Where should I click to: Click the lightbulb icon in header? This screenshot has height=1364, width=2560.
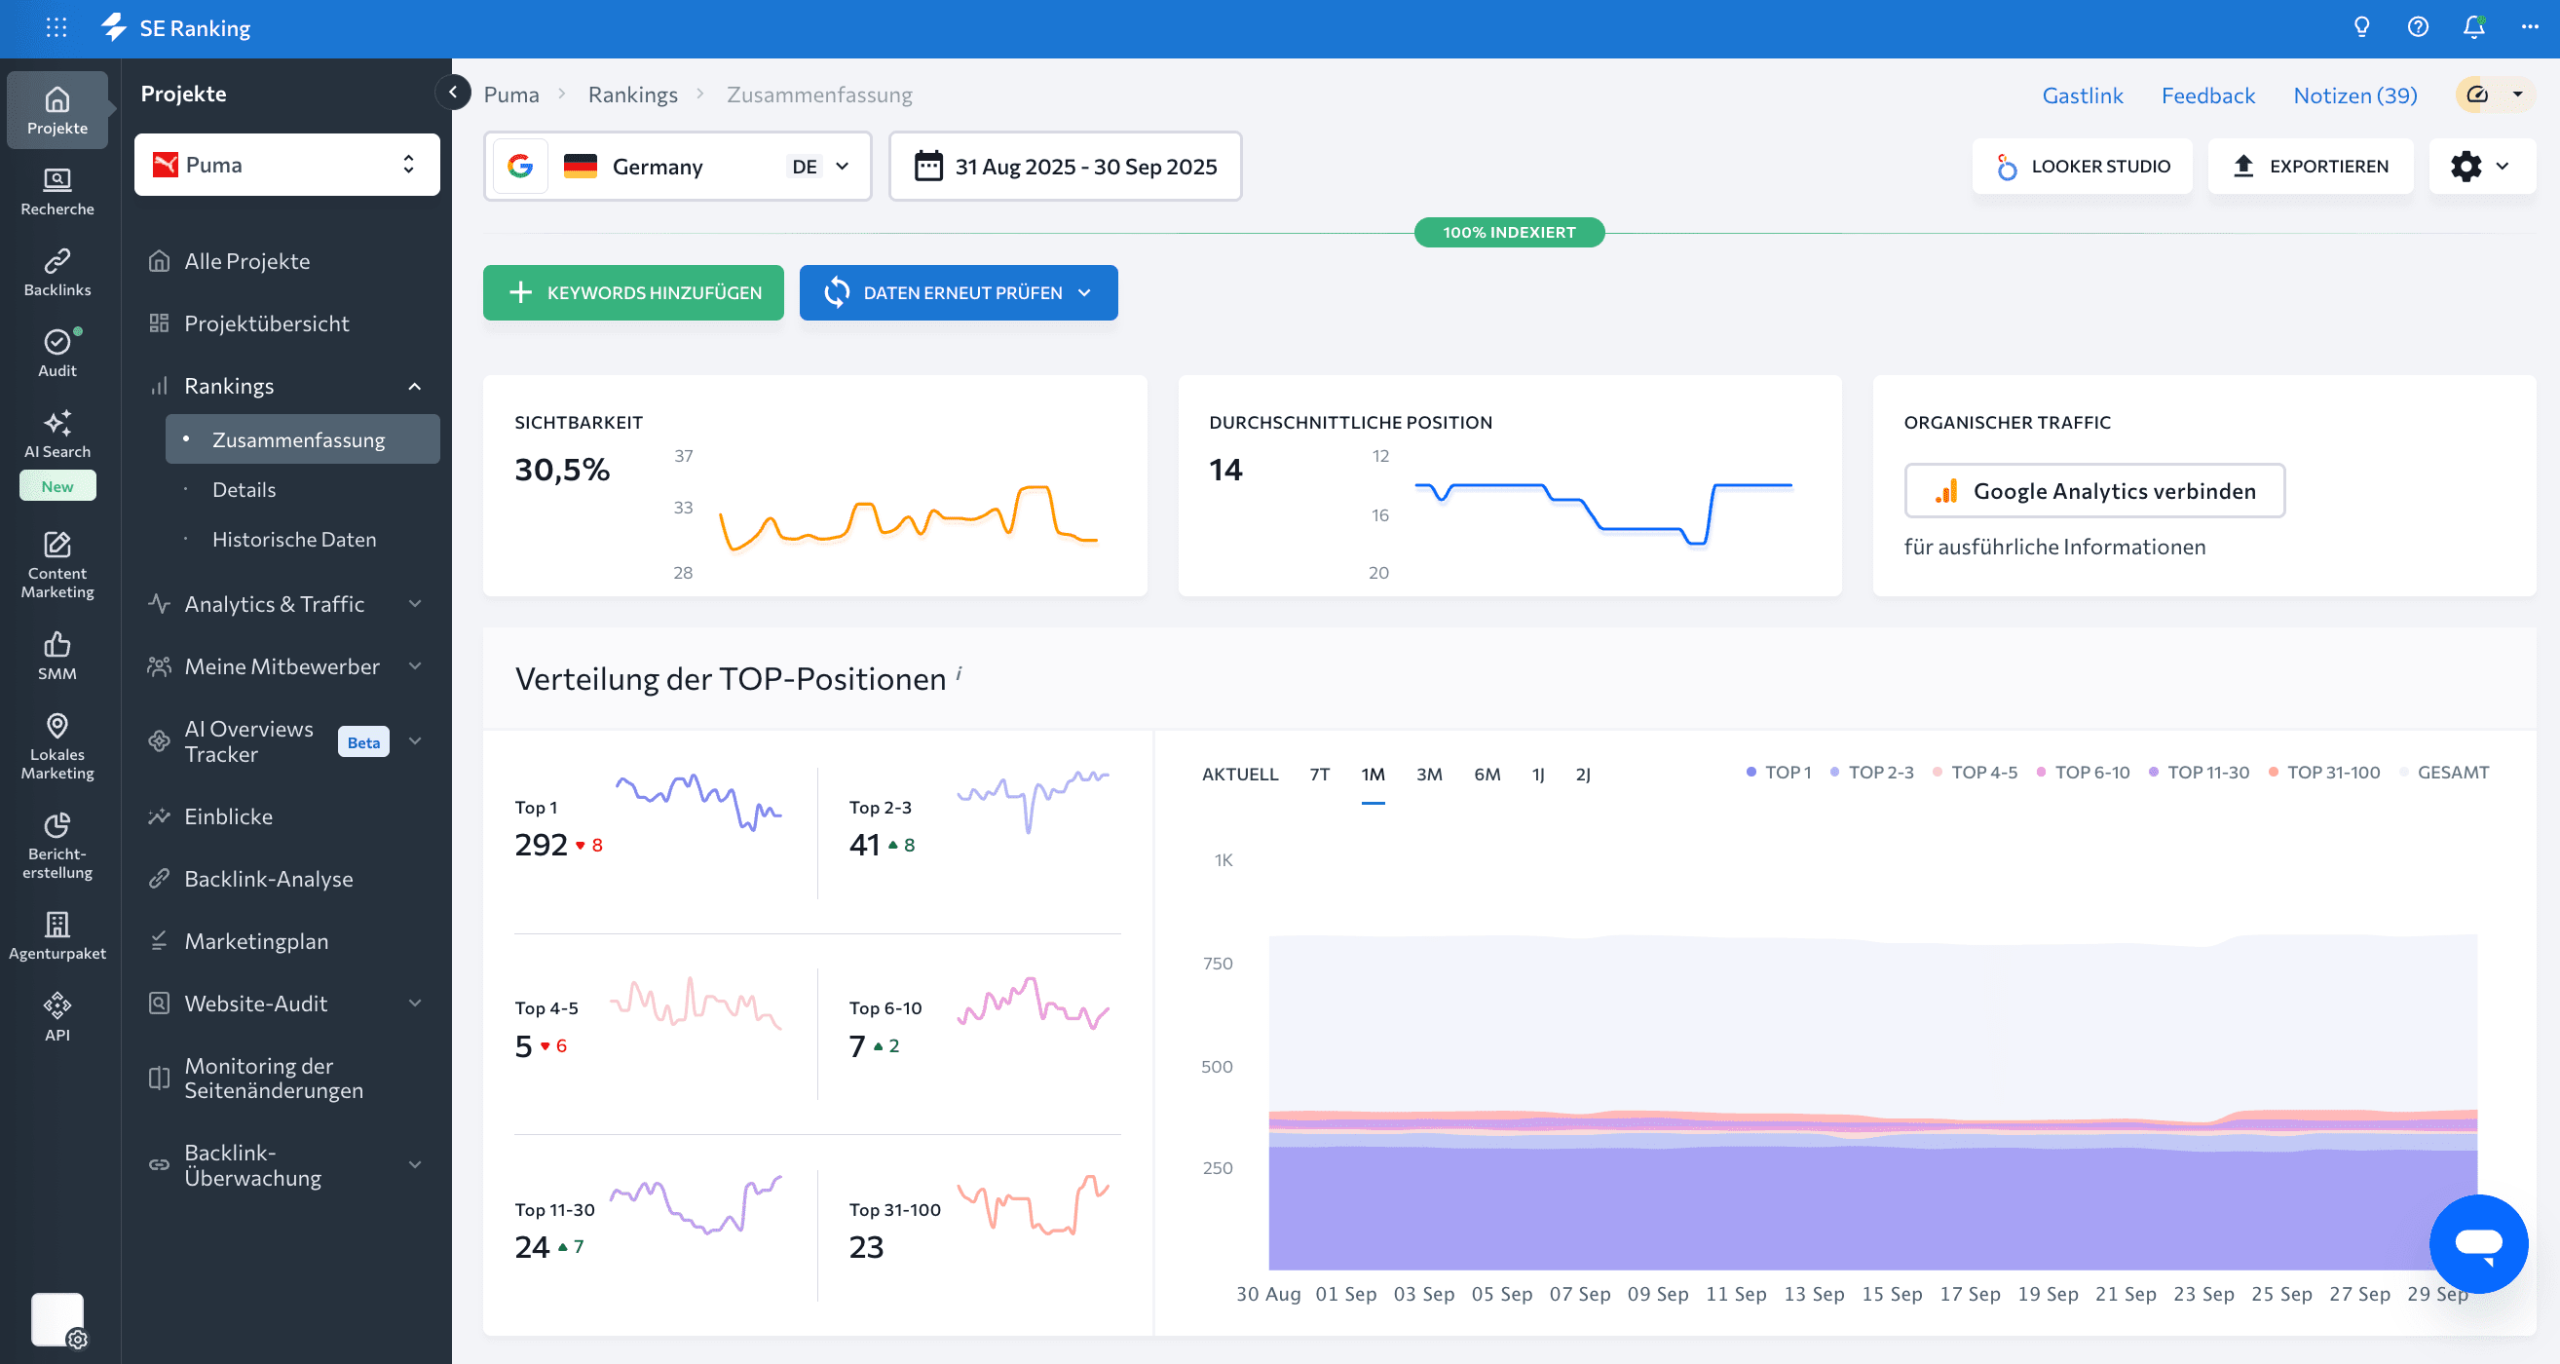pos(2361,28)
